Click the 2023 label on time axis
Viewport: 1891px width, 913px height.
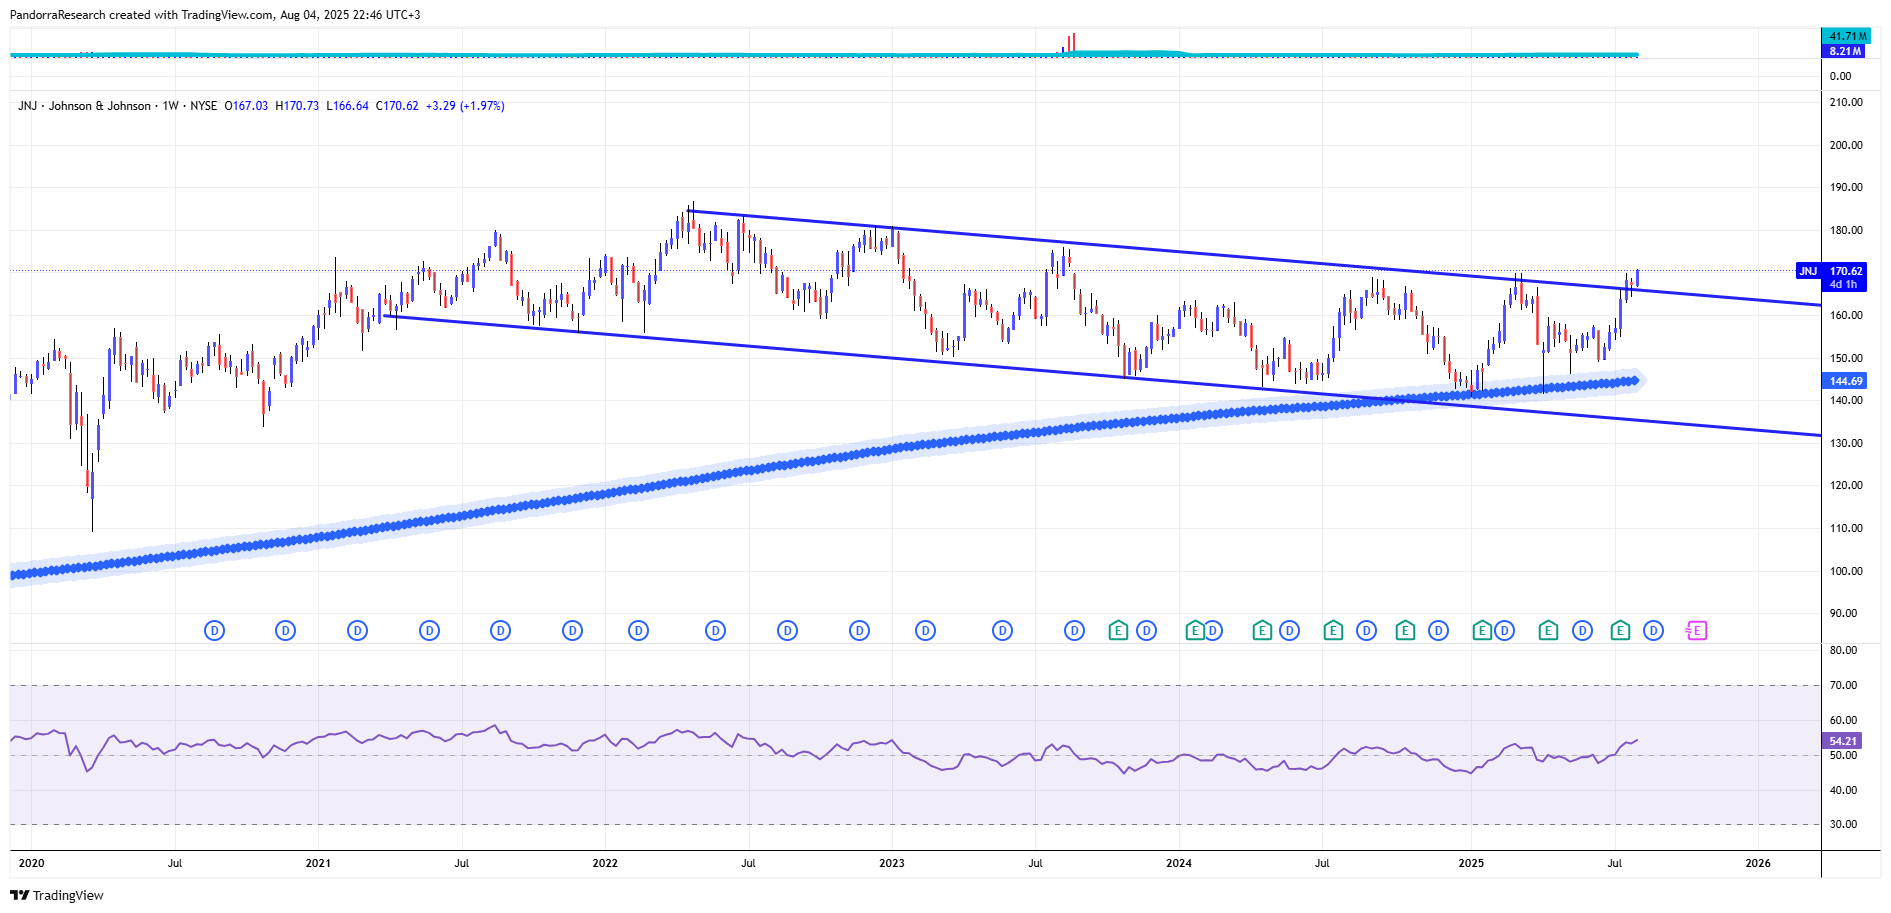892,863
